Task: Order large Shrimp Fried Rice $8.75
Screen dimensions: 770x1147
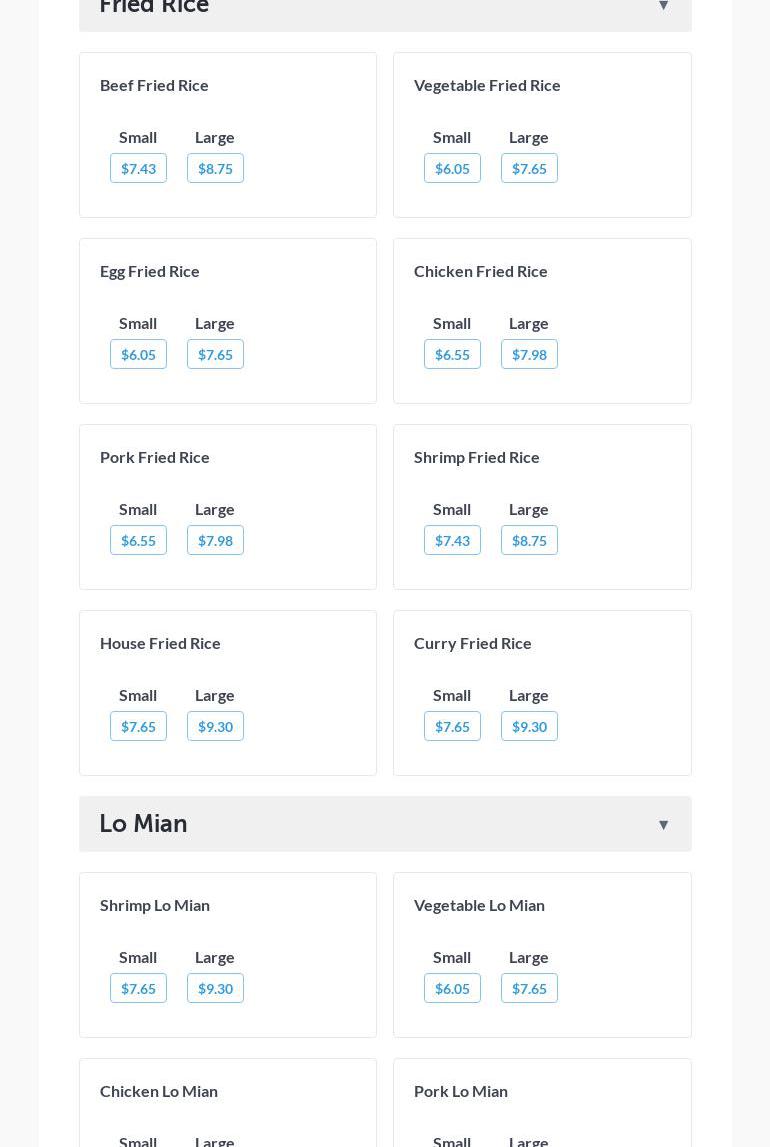Action: 529,540
